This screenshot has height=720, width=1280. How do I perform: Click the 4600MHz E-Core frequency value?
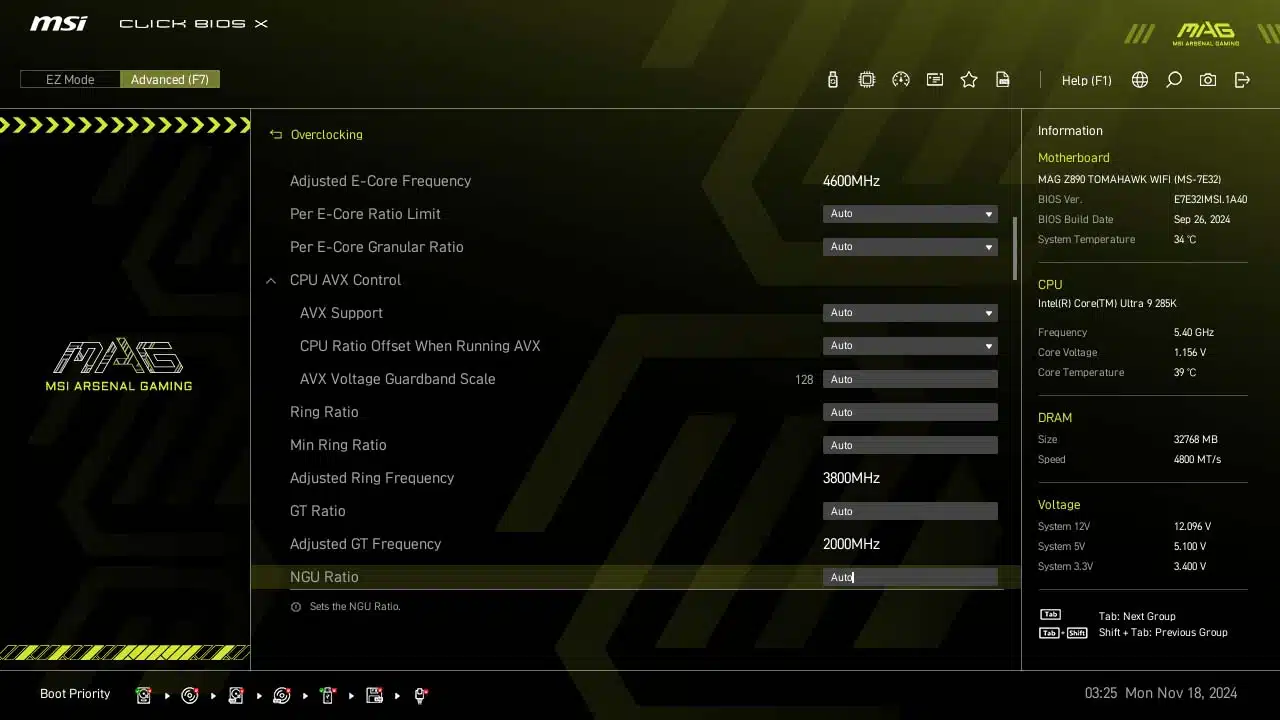(x=851, y=181)
